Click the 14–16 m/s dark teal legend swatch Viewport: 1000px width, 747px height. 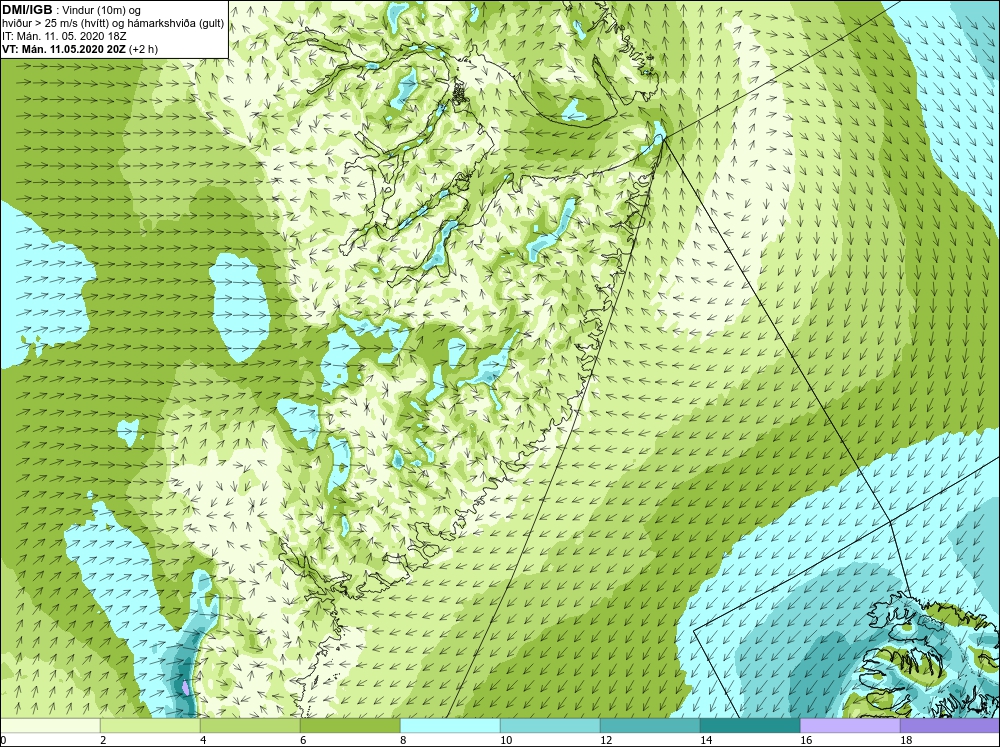750,726
